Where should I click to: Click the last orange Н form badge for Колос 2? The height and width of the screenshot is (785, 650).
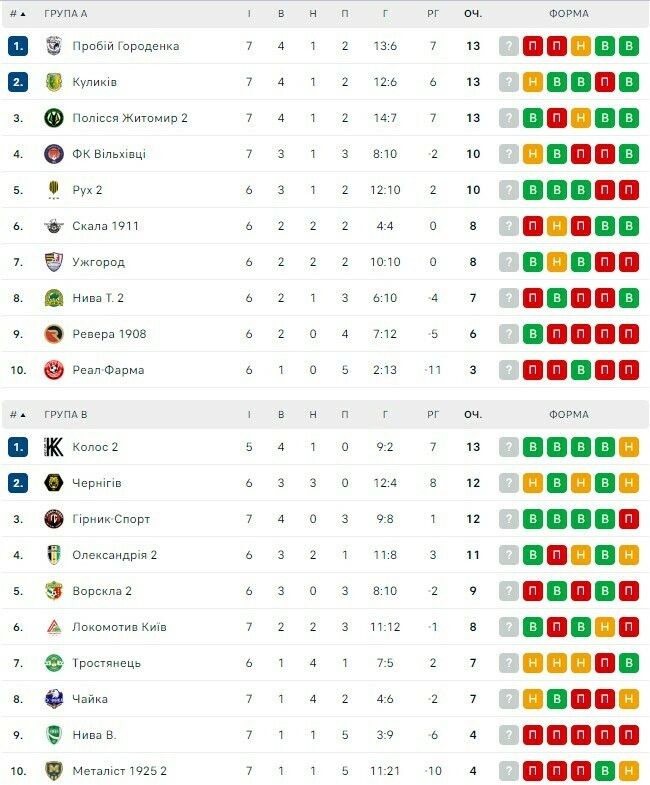point(629,447)
